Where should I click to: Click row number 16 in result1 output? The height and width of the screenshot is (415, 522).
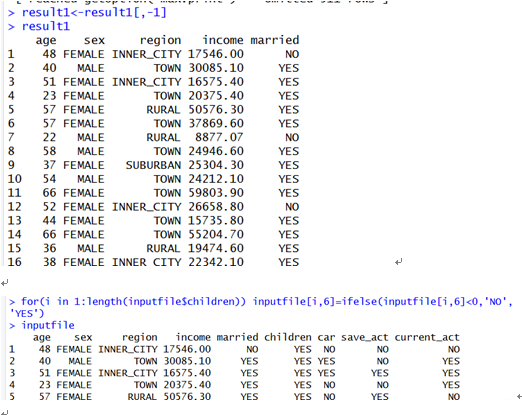tap(14, 262)
